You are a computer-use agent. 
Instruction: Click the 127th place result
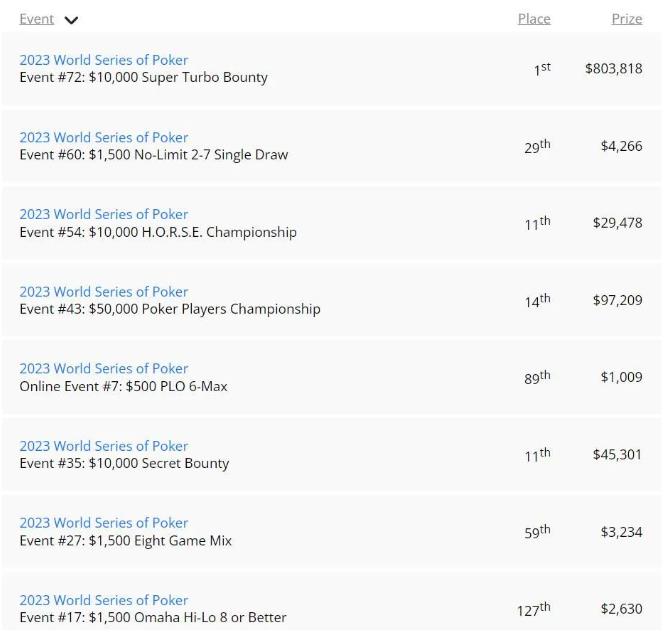tap(533, 609)
